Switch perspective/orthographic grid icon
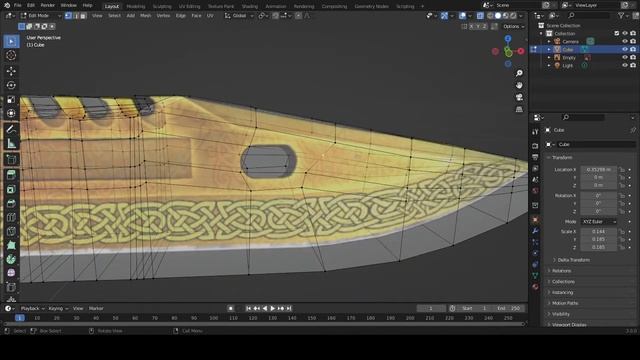The width and height of the screenshot is (640, 360). 519,109
